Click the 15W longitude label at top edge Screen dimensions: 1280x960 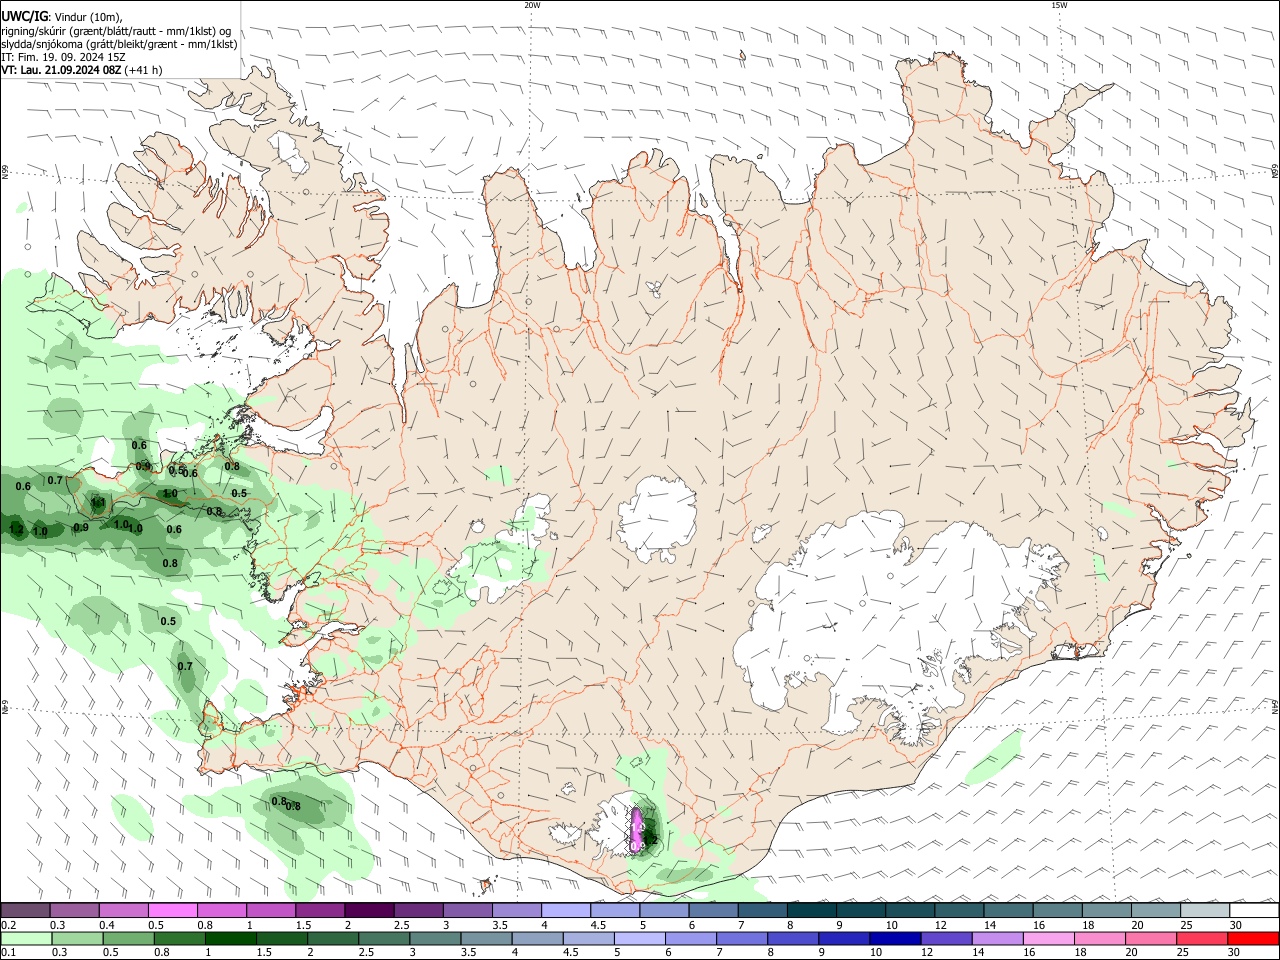(1060, 5)
